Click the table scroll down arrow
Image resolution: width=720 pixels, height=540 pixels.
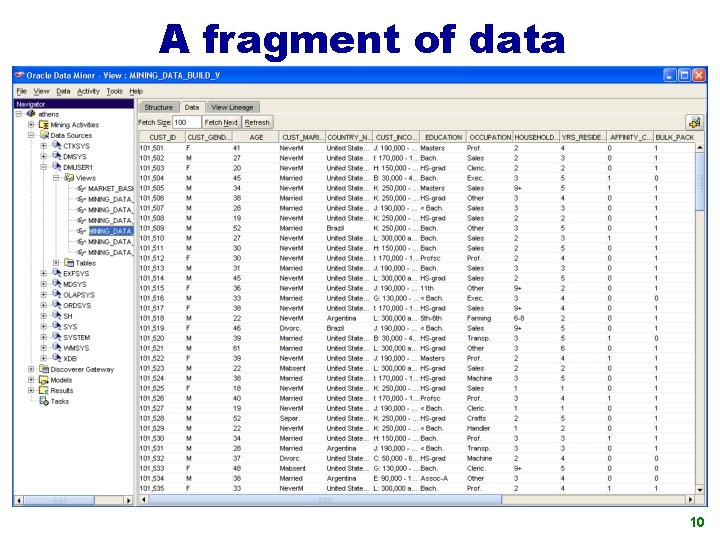tap(700, 490)
